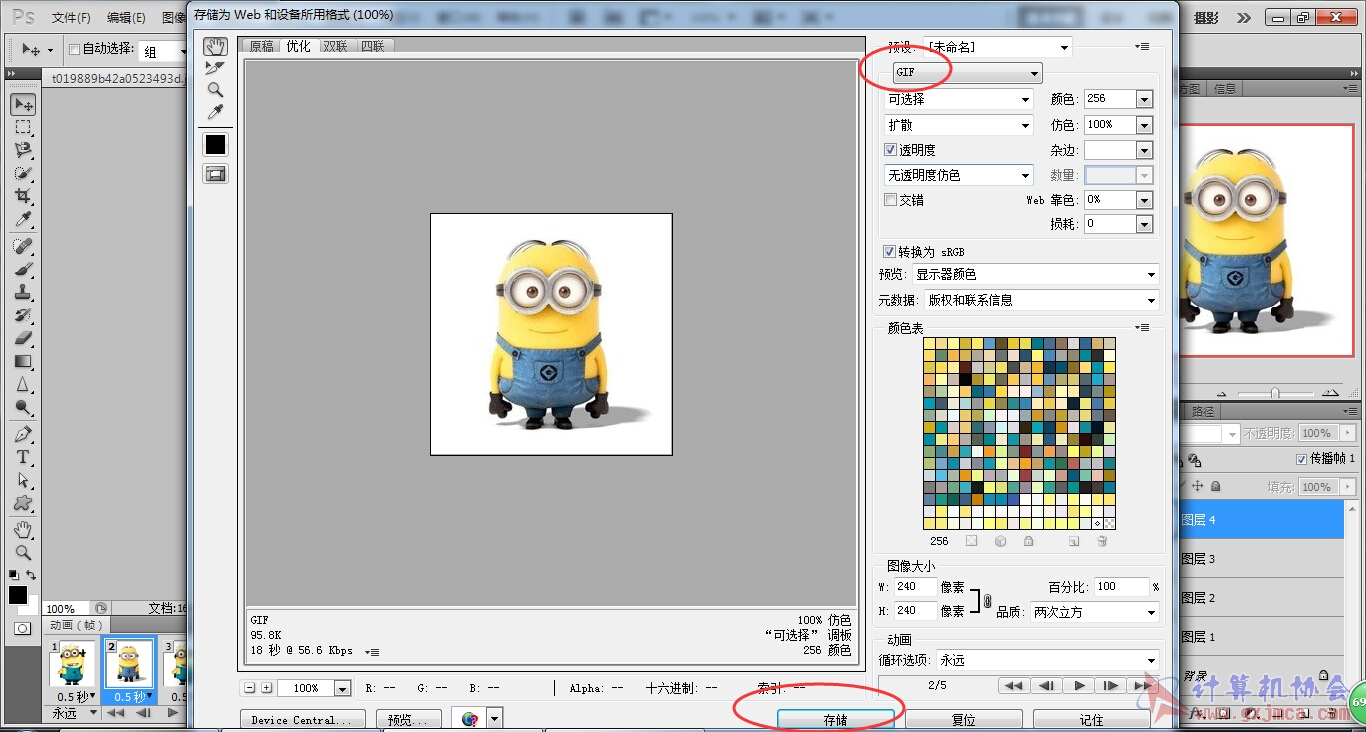The width and height of the screenshot is (1366, 732).
Task: Toggle the 转换为 sRGB checkbox
Action: (889, 252)
